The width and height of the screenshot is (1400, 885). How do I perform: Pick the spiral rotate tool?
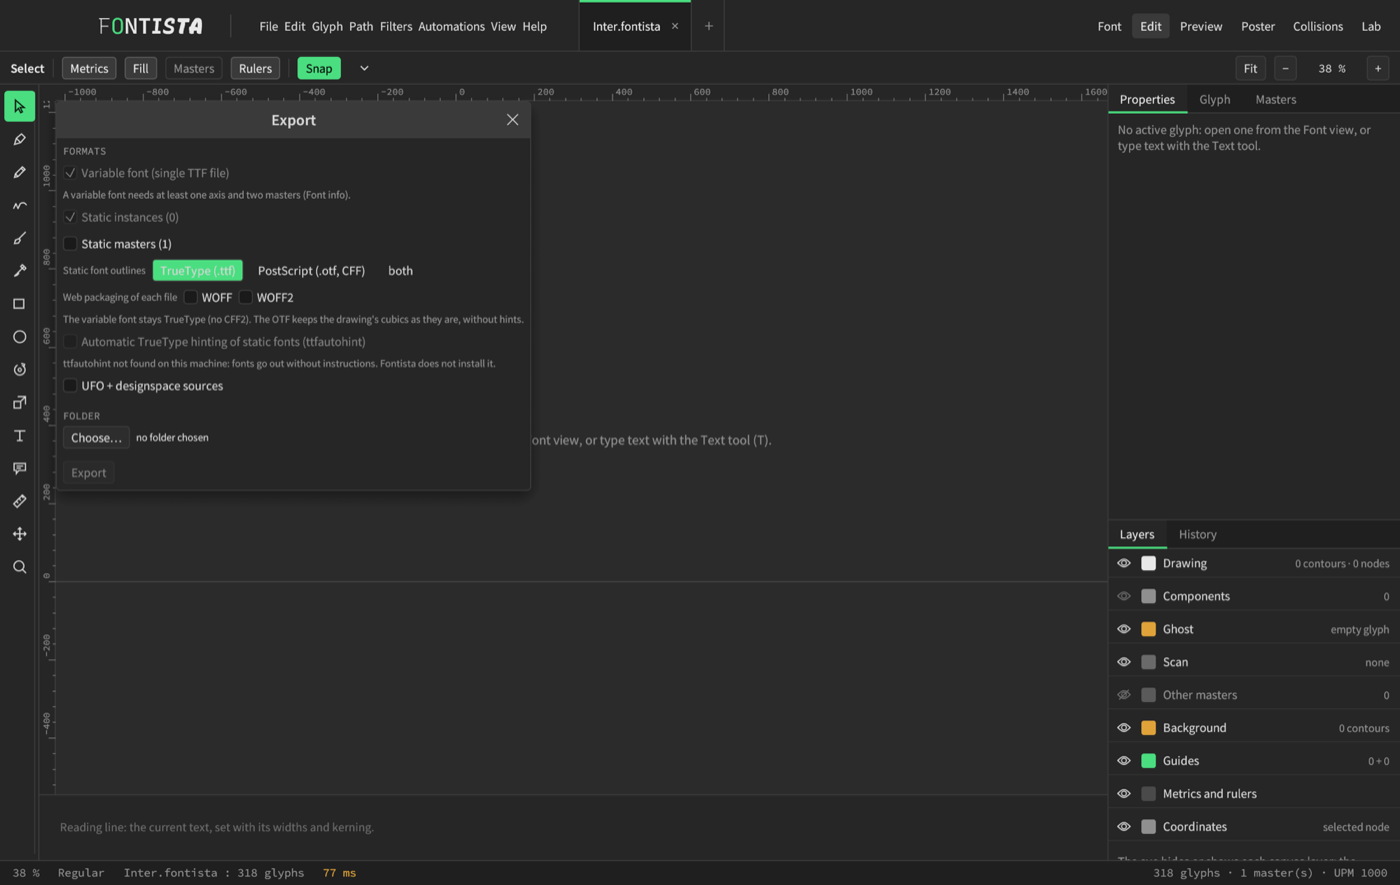pos(19,370)
